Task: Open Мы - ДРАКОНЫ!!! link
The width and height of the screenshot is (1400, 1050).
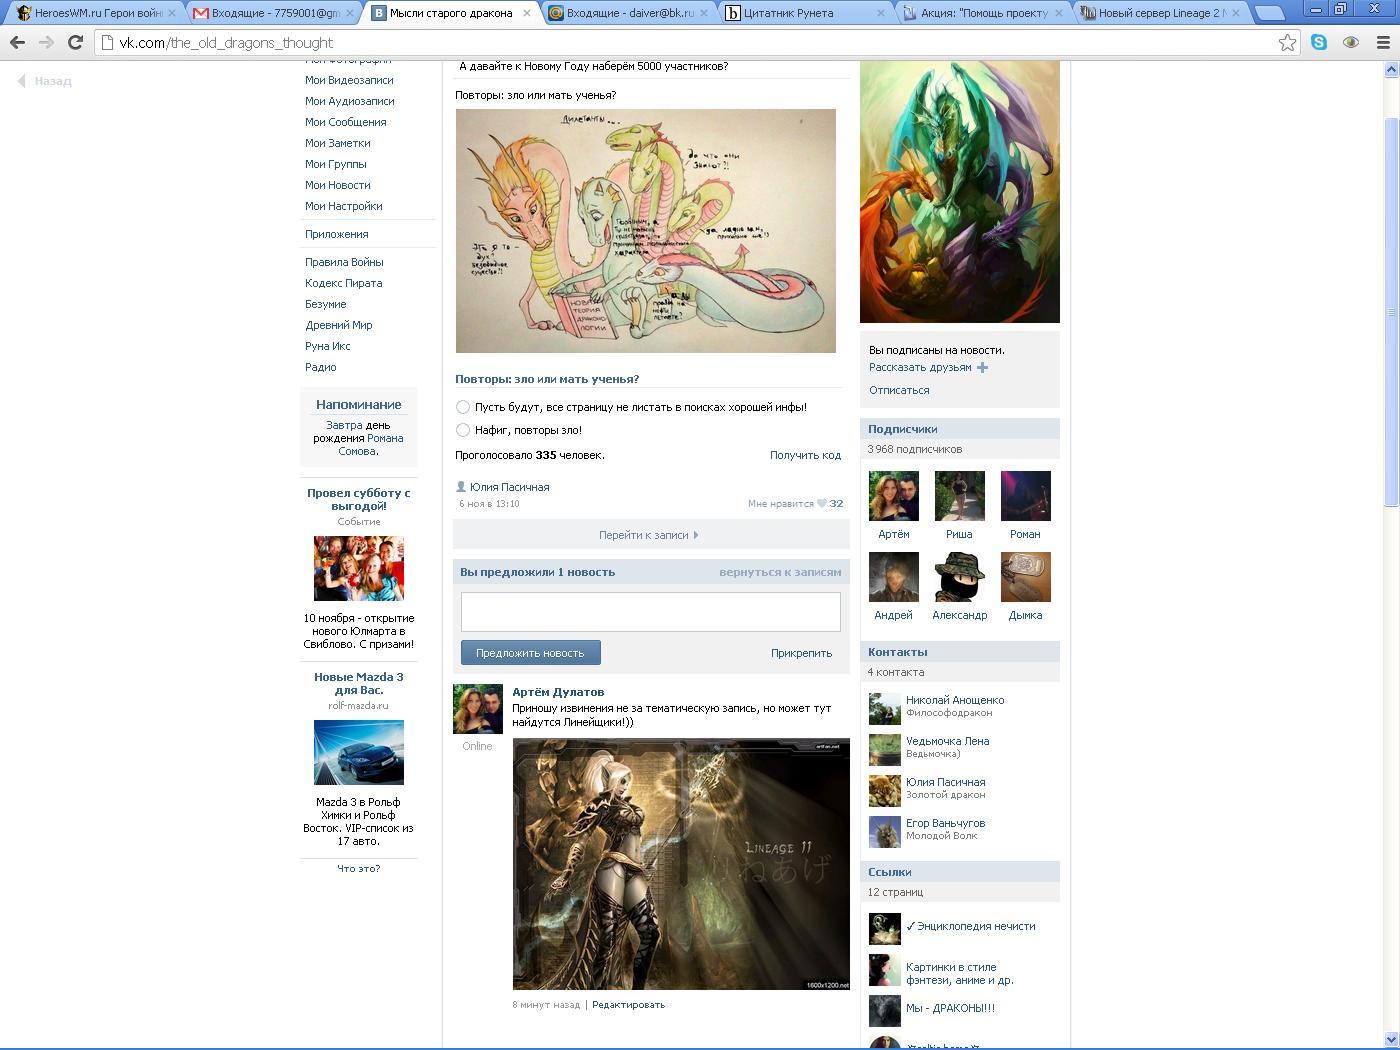Action: [950, 1008]
